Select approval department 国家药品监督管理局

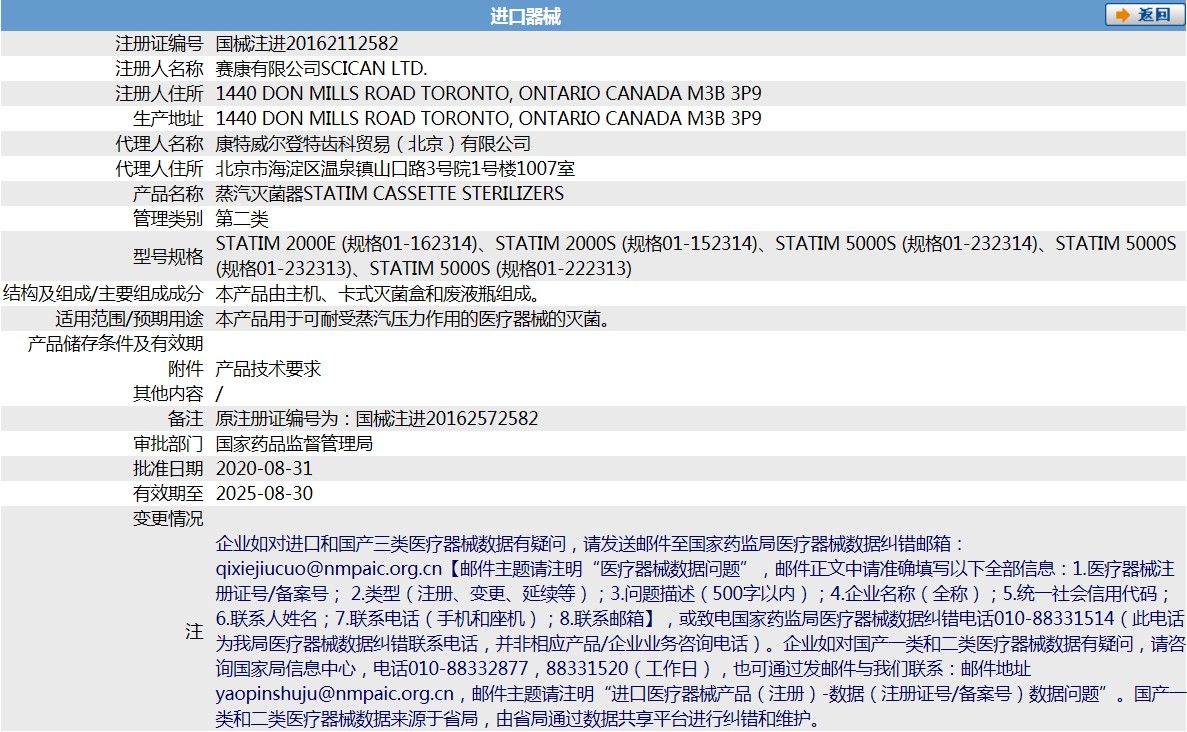click(290, 443)
